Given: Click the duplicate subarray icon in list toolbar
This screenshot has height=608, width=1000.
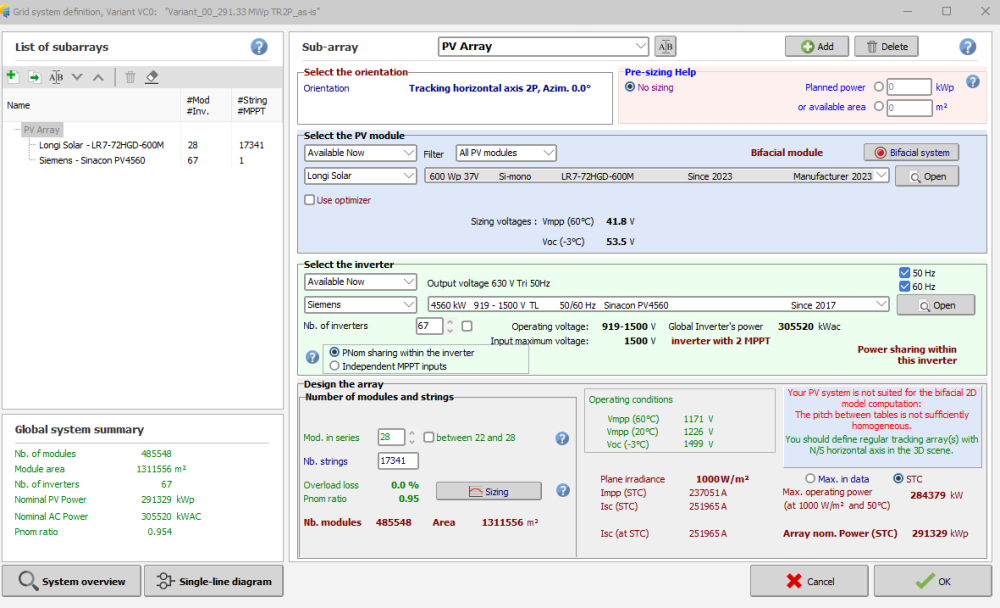Looking at the screenshot, I should click(34, 77).
